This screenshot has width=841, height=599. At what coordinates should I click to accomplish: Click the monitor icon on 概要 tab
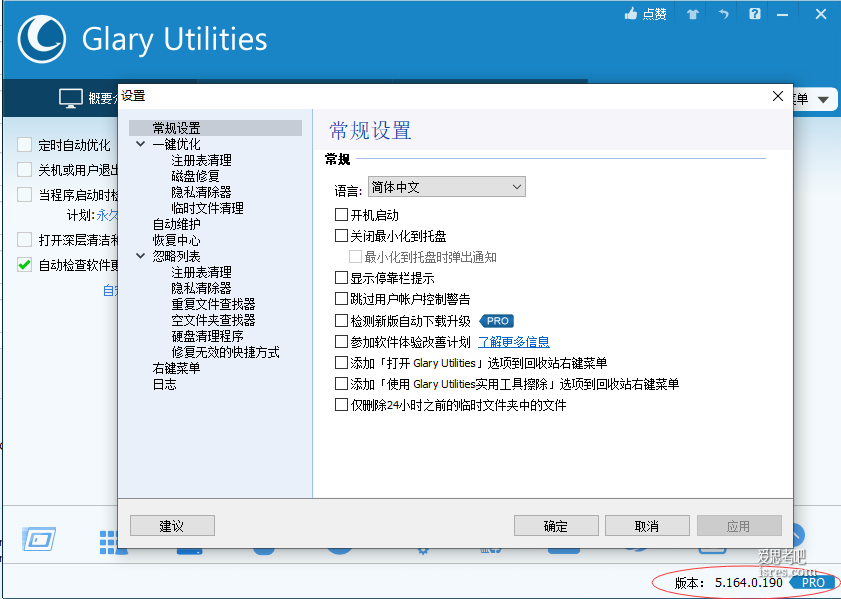click(x=71, y=98)
